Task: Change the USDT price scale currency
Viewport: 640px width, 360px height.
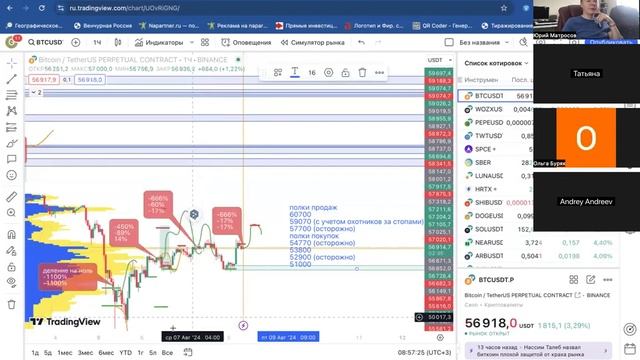Action: pos(440,60)
